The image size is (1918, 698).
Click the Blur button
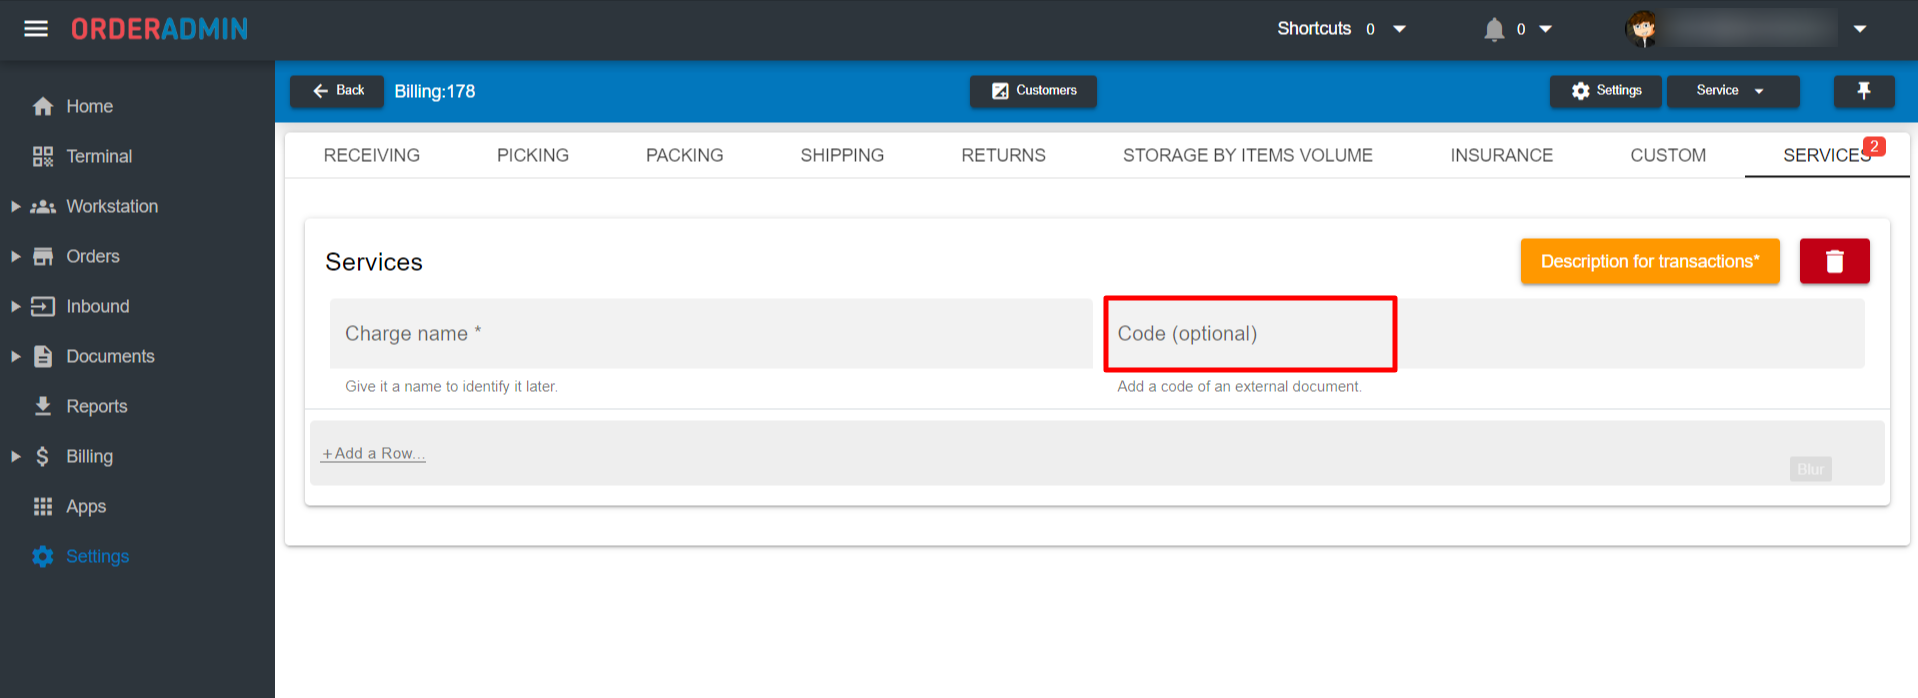tap(1811, 469)
